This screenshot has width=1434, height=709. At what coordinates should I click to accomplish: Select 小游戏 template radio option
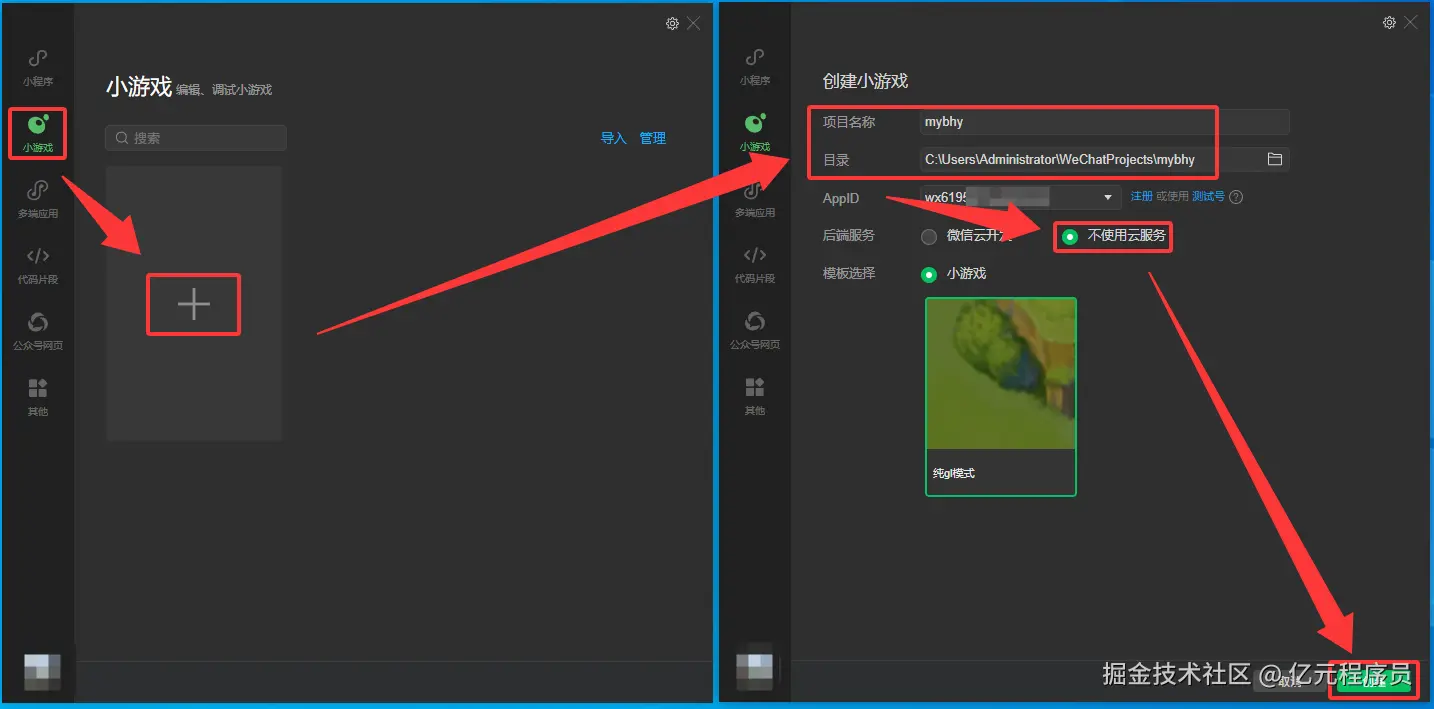pyautogui.click(x=954, y=273)
